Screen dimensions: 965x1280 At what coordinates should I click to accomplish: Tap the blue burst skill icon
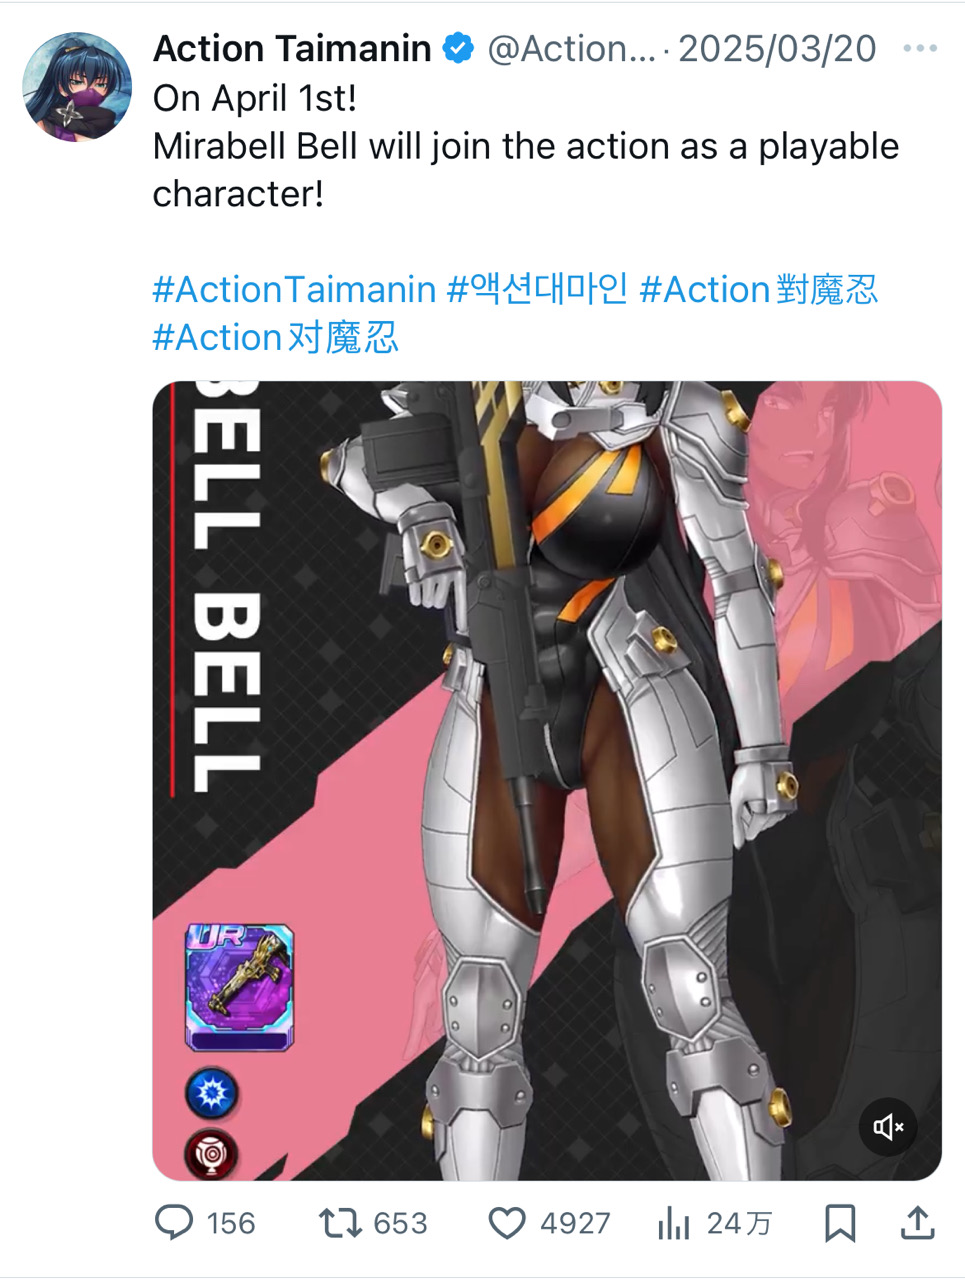point(212,1093)
